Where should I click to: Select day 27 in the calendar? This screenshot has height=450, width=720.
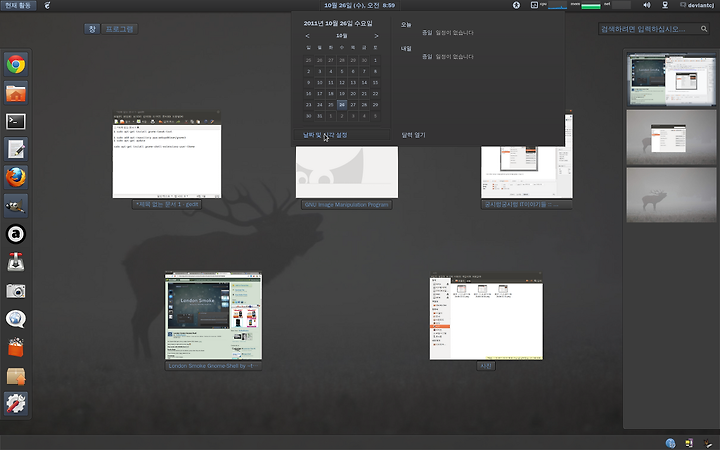pos(353,105)
